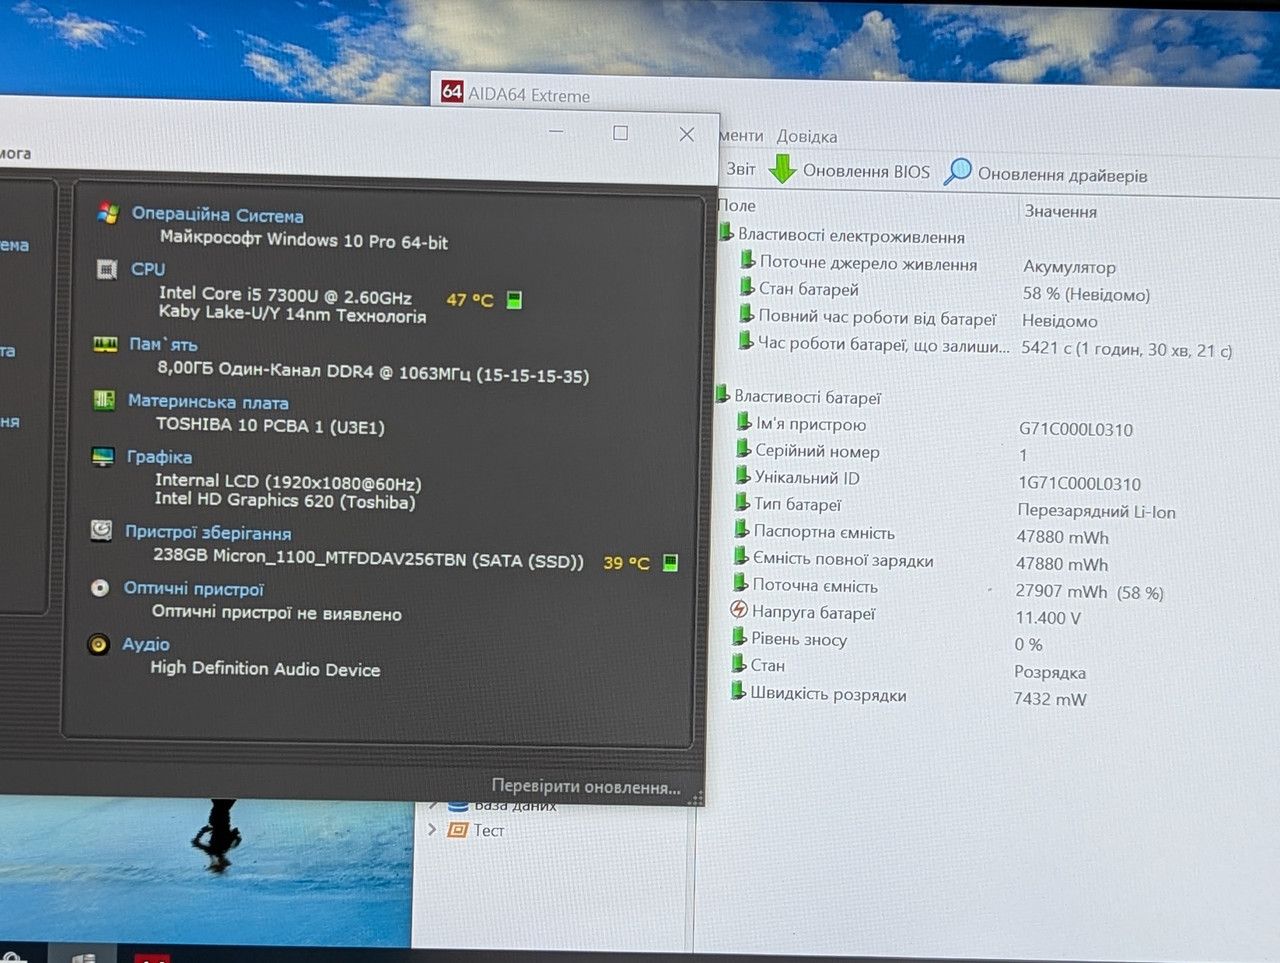Click the memory module icon
This screenshot has width=1280, height=963.
105,344
